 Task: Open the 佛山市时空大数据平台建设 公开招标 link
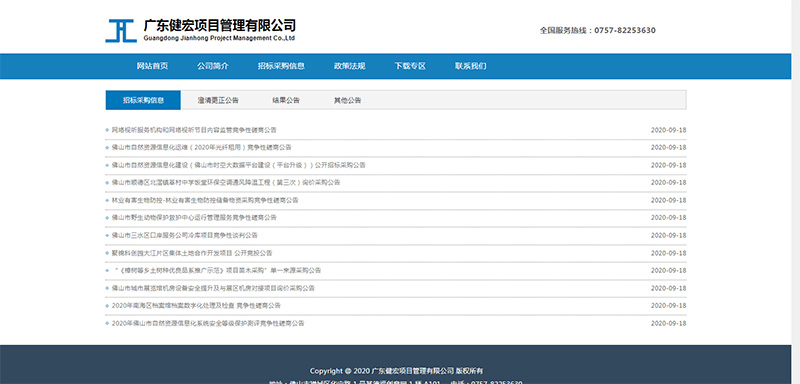(x=238, y=165)
